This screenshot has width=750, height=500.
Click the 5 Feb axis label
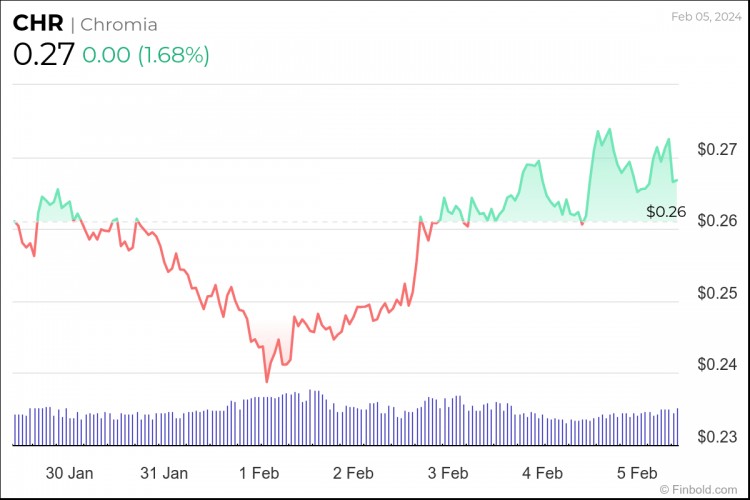coord(636,473)
